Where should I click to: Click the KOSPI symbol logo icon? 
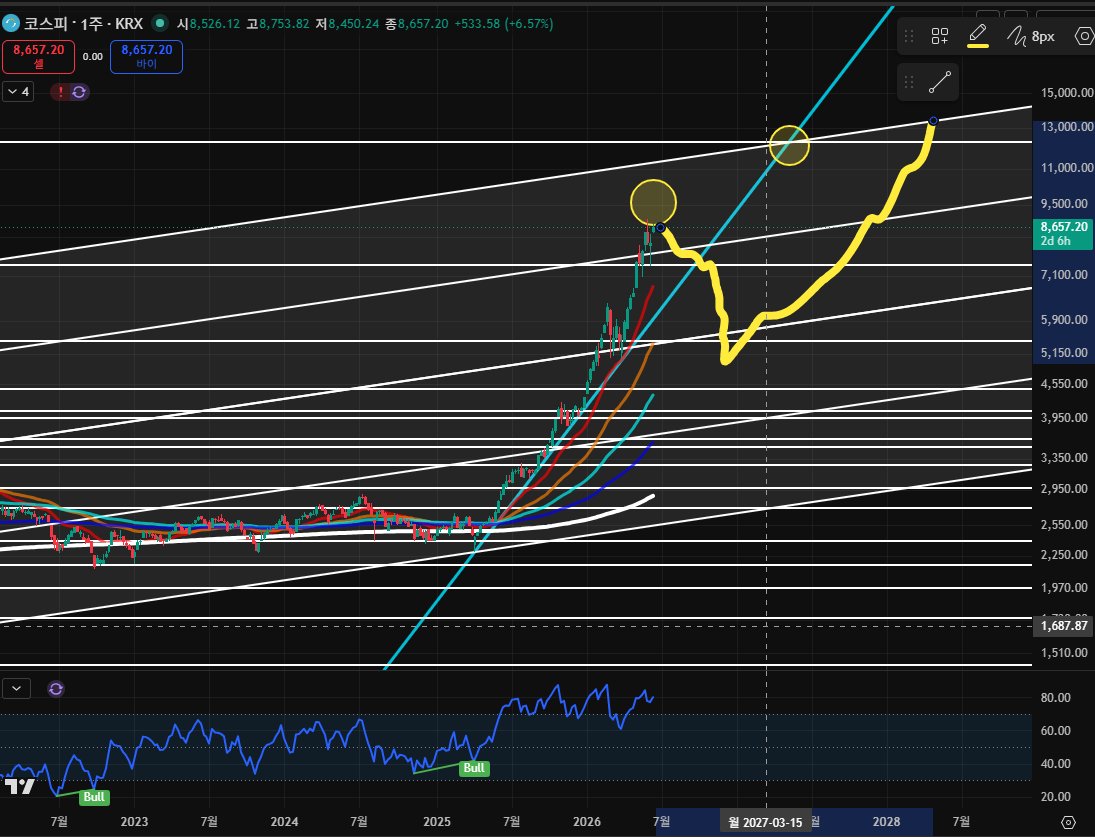tap(11, 24)
